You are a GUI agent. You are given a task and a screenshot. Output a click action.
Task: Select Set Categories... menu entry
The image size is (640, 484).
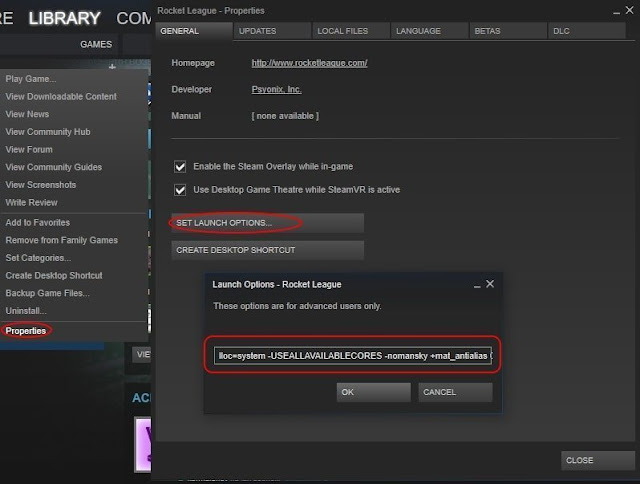[38, 258]
